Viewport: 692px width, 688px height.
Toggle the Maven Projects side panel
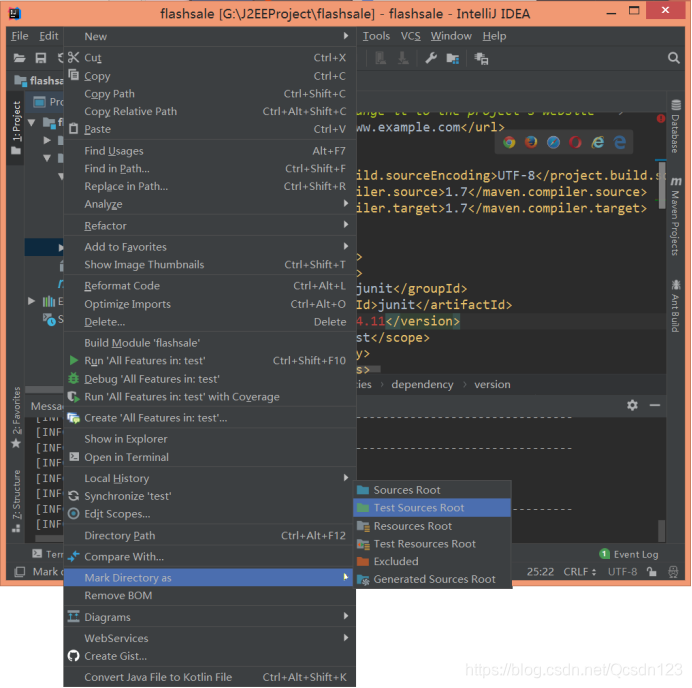675,216
